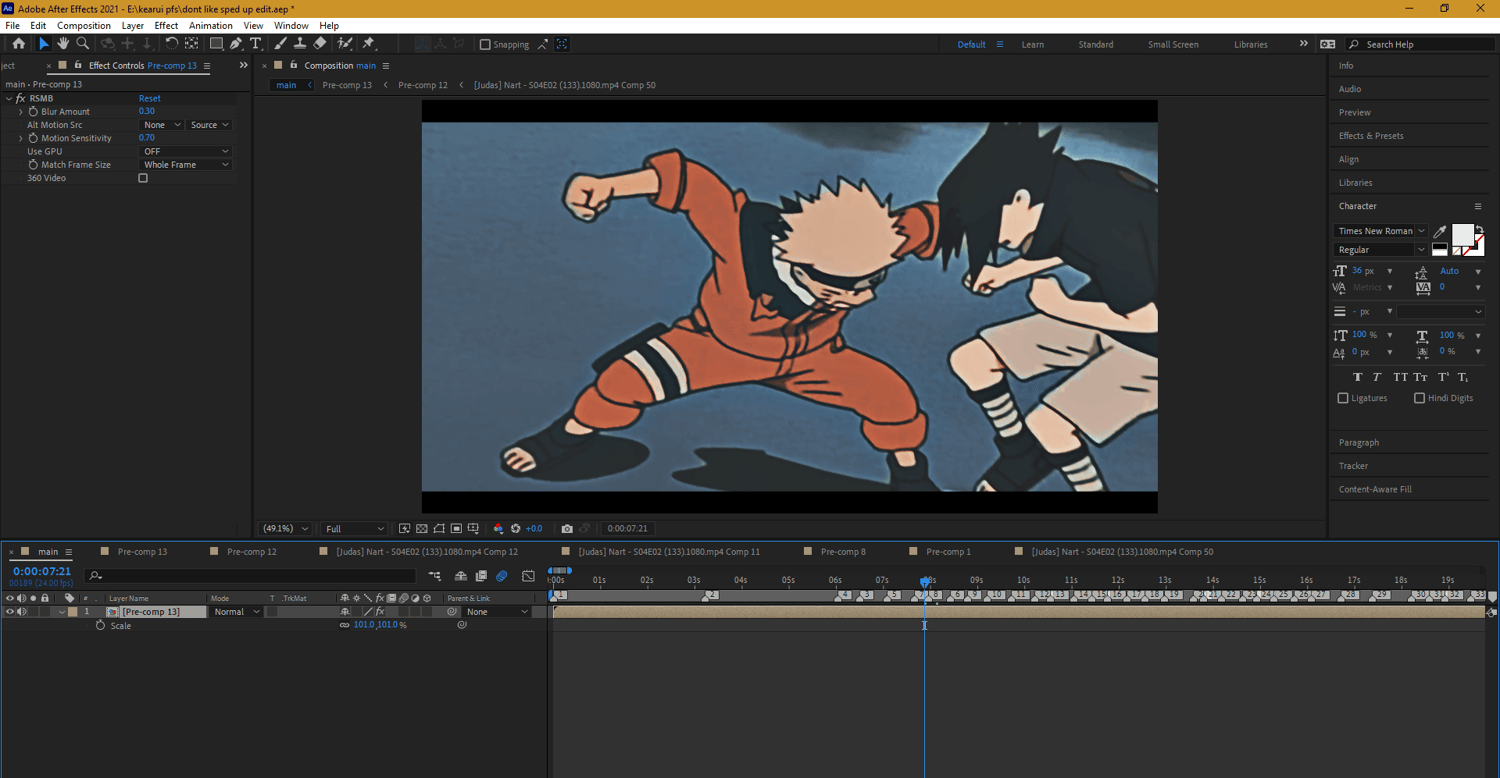Open the Effects & Presets panel

(1371, 136)
